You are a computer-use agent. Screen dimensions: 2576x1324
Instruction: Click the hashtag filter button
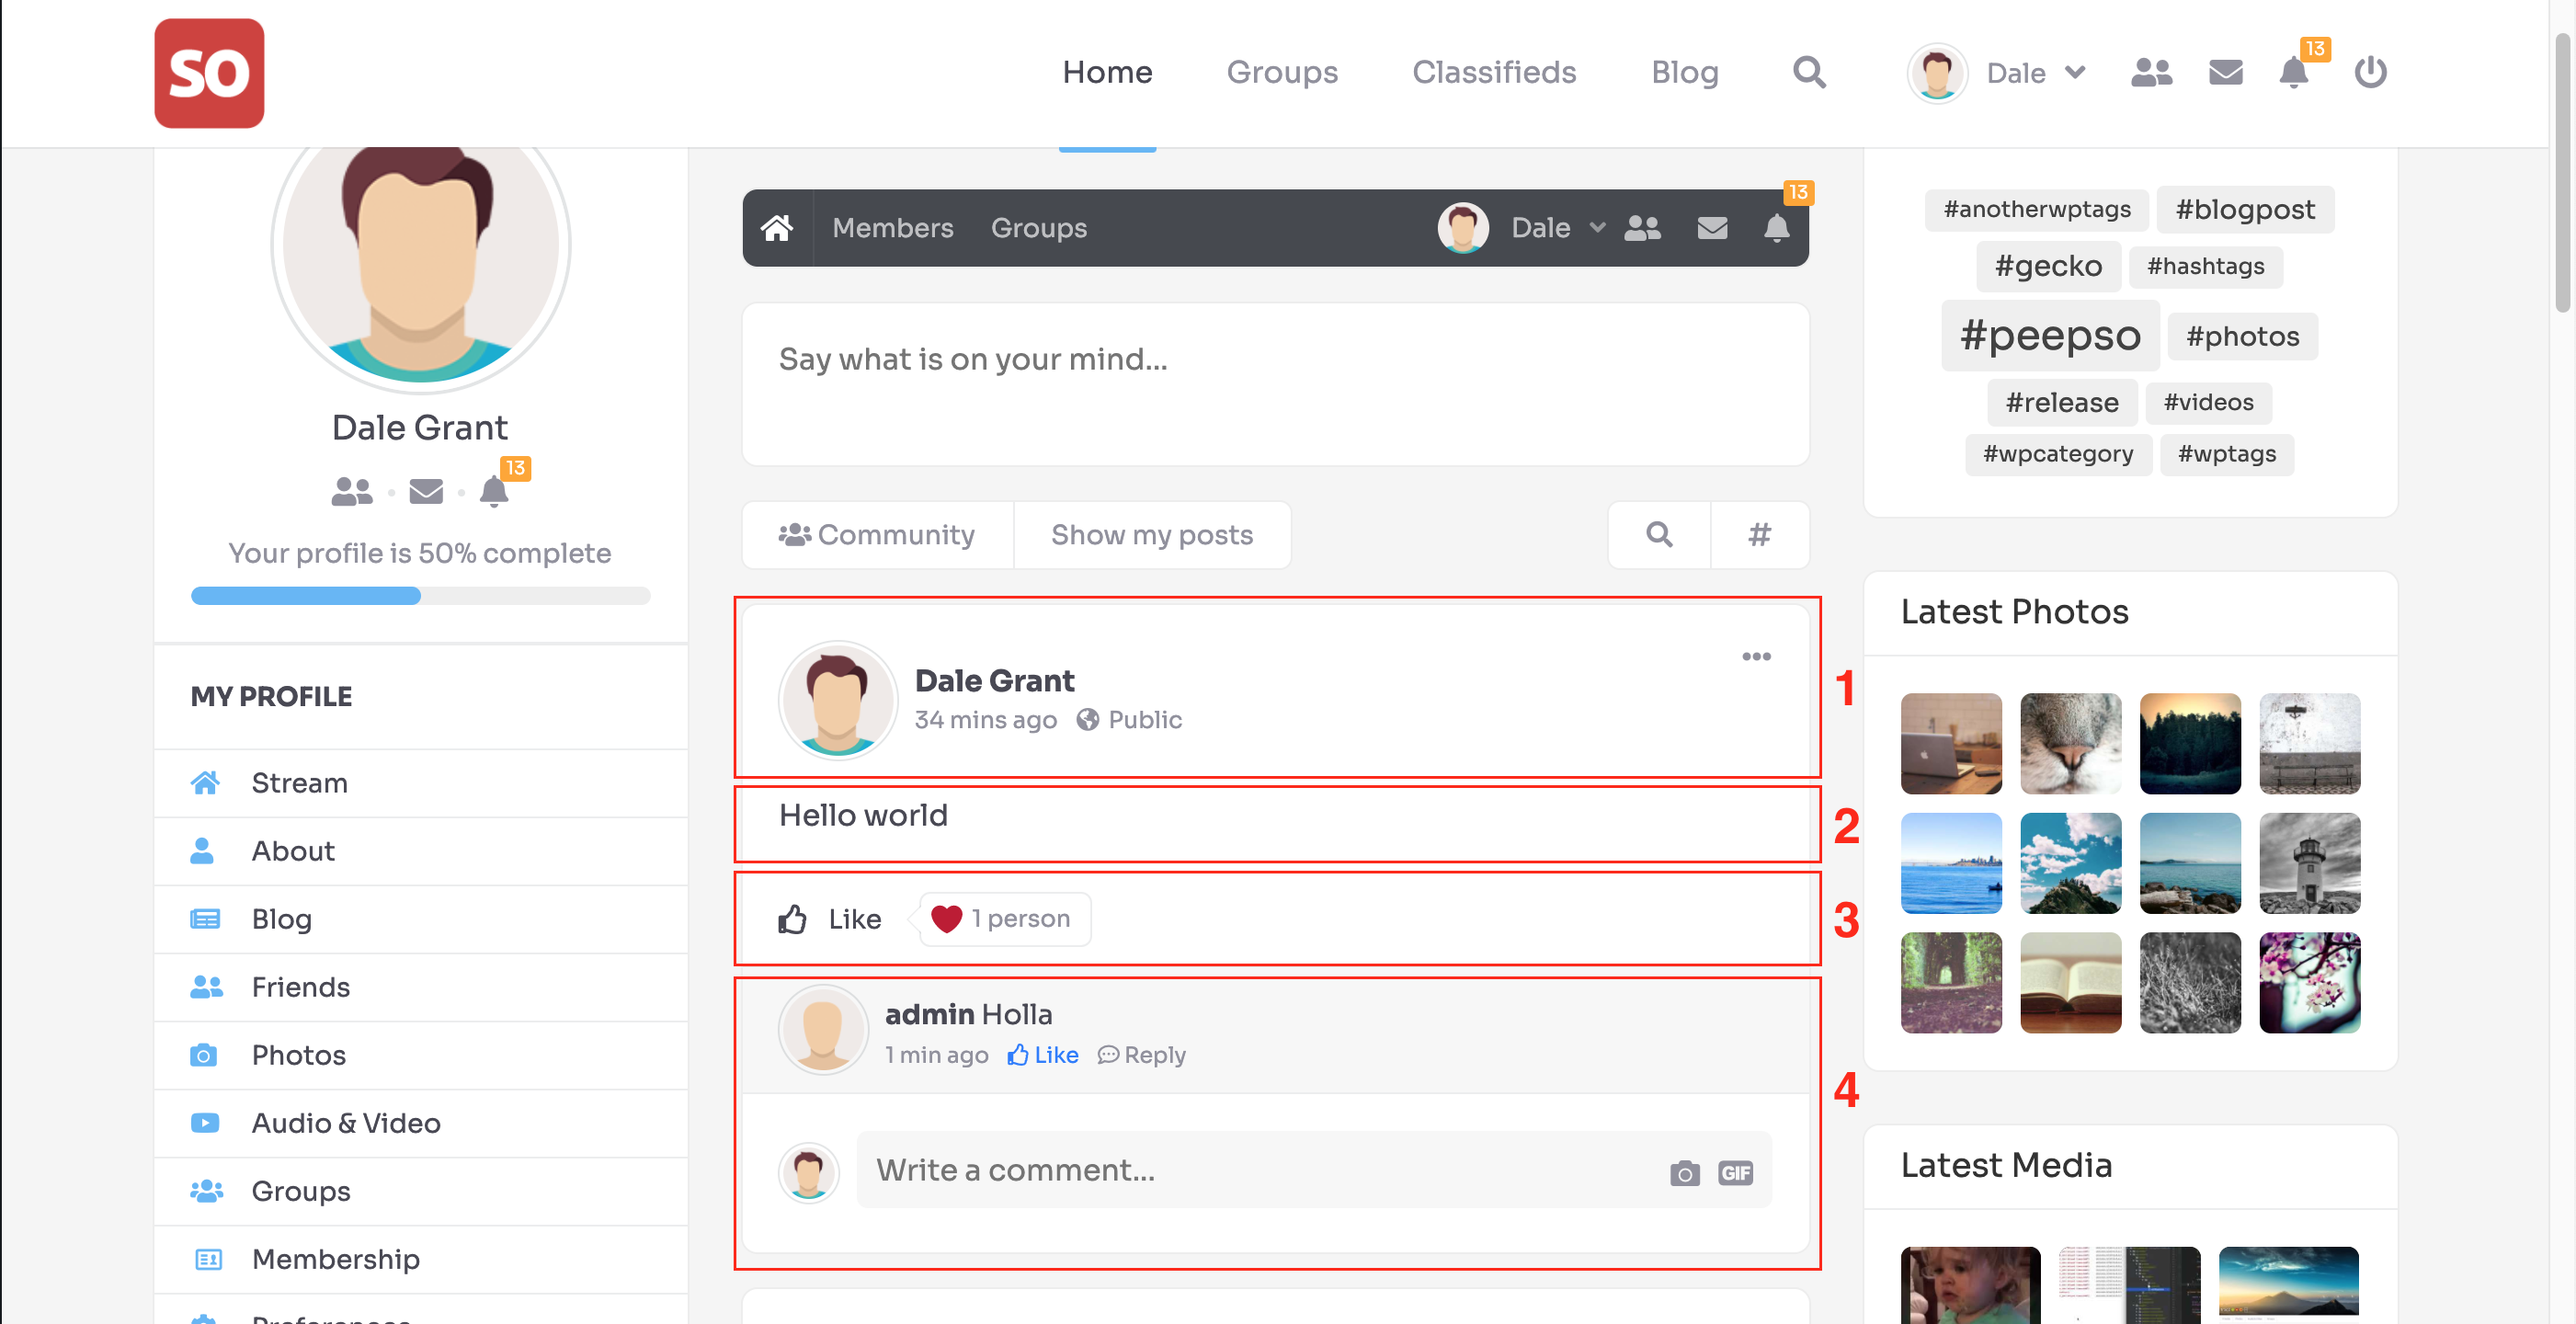coord(1760,535)
